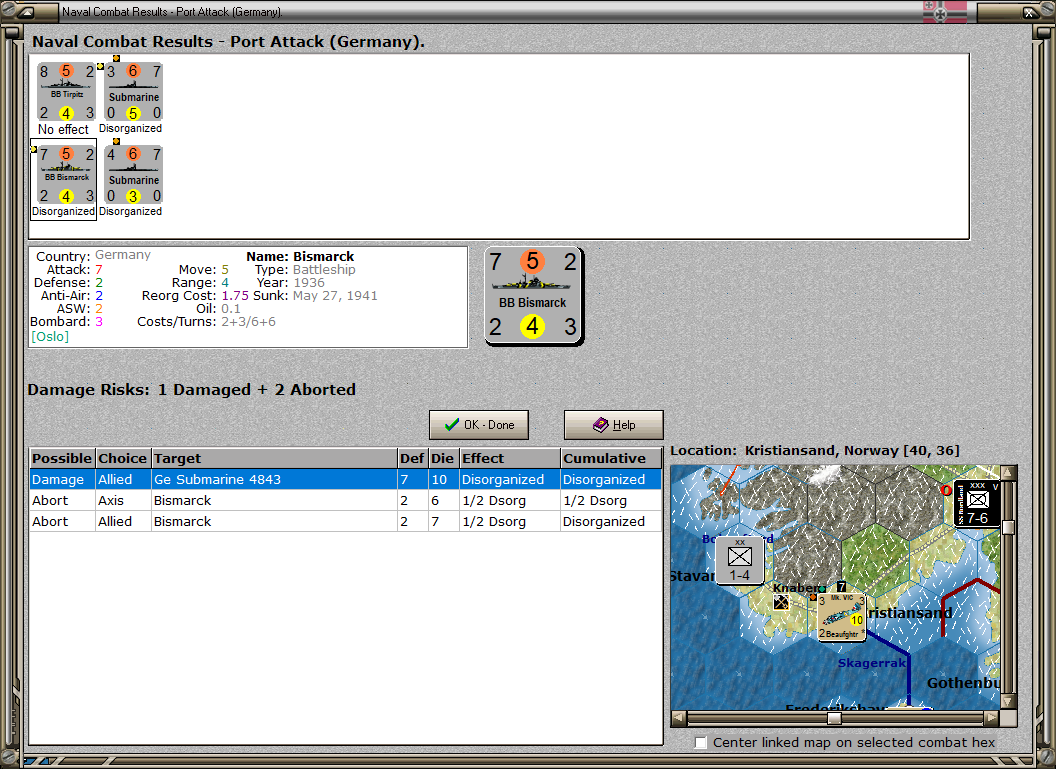
Task: Click the 1-4 infantry unit on map
Action: 739,560
